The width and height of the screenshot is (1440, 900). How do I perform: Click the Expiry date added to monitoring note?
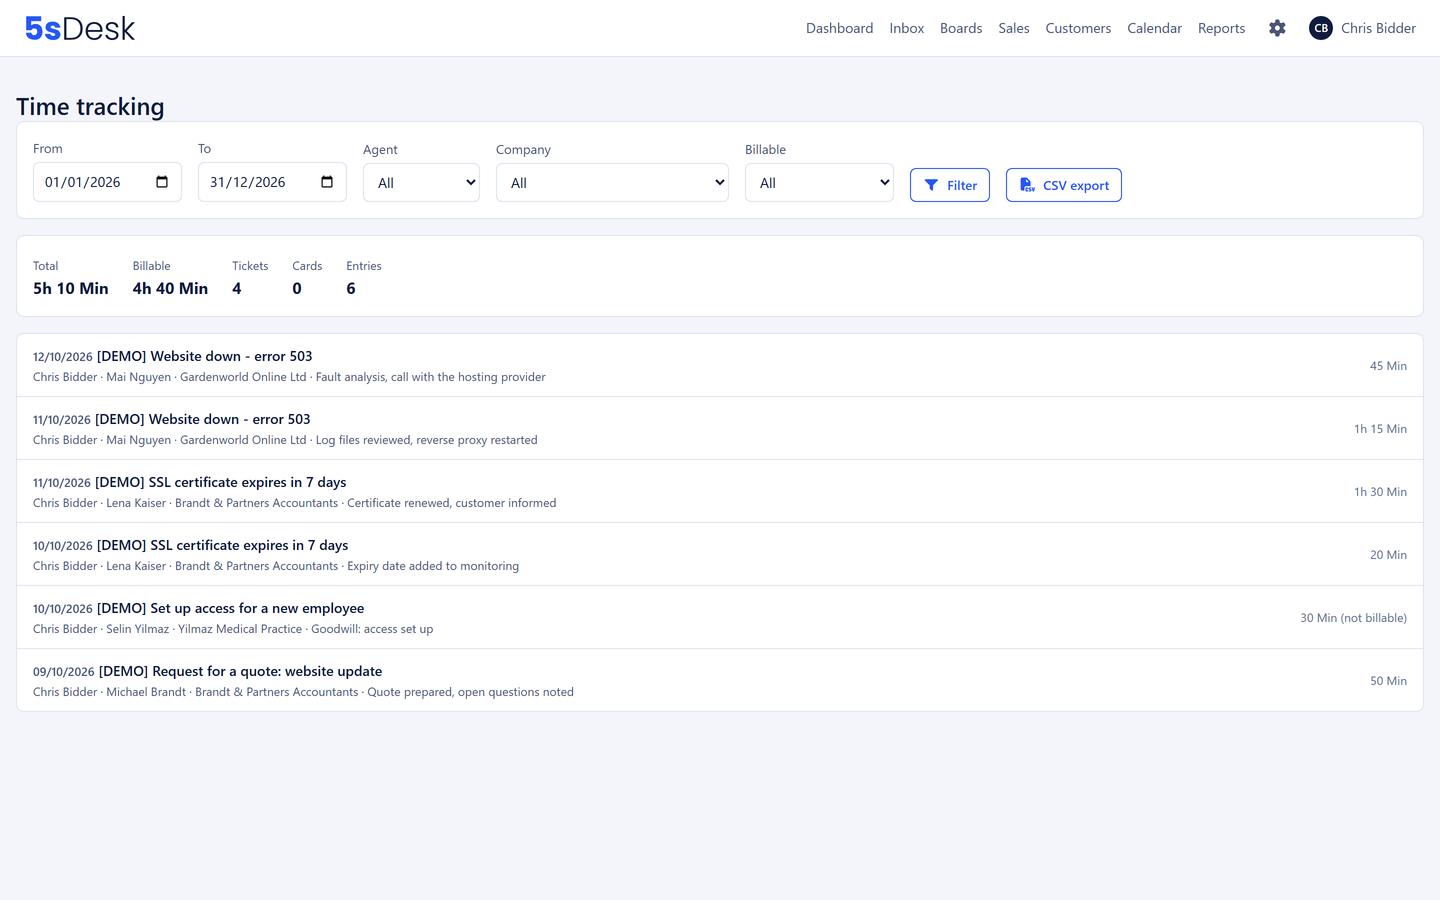click(x=433, y=566)
